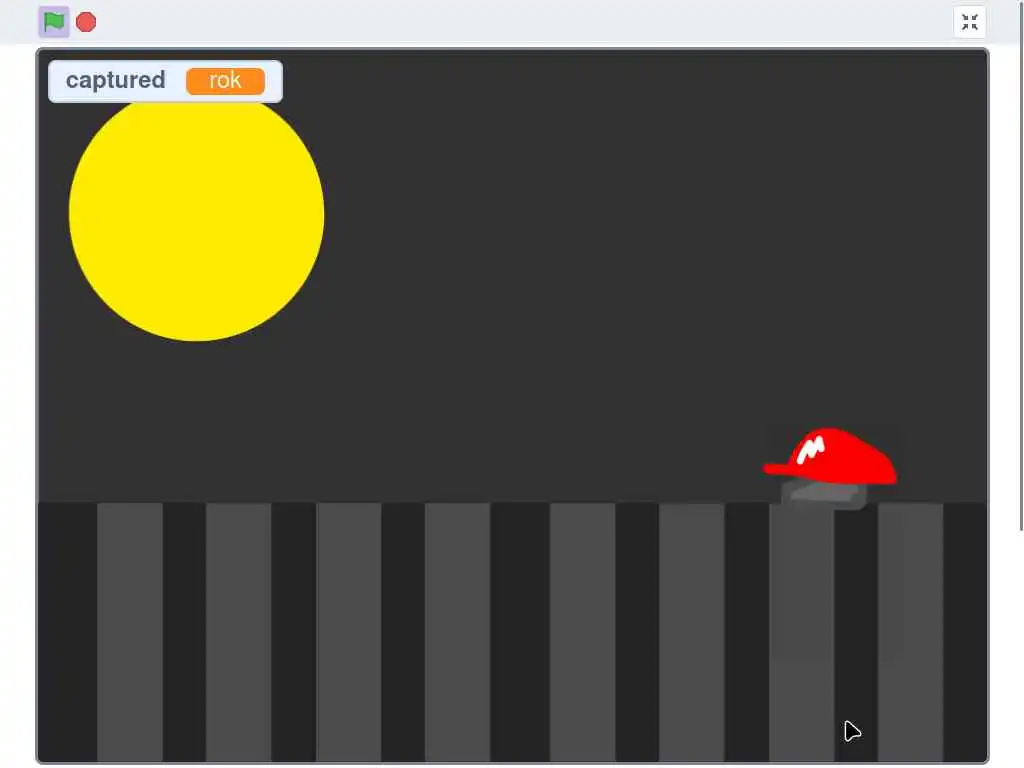Screen dimensions: 1024x768
Task: Click the gray rock under the cap
Action: coord(824,495)
